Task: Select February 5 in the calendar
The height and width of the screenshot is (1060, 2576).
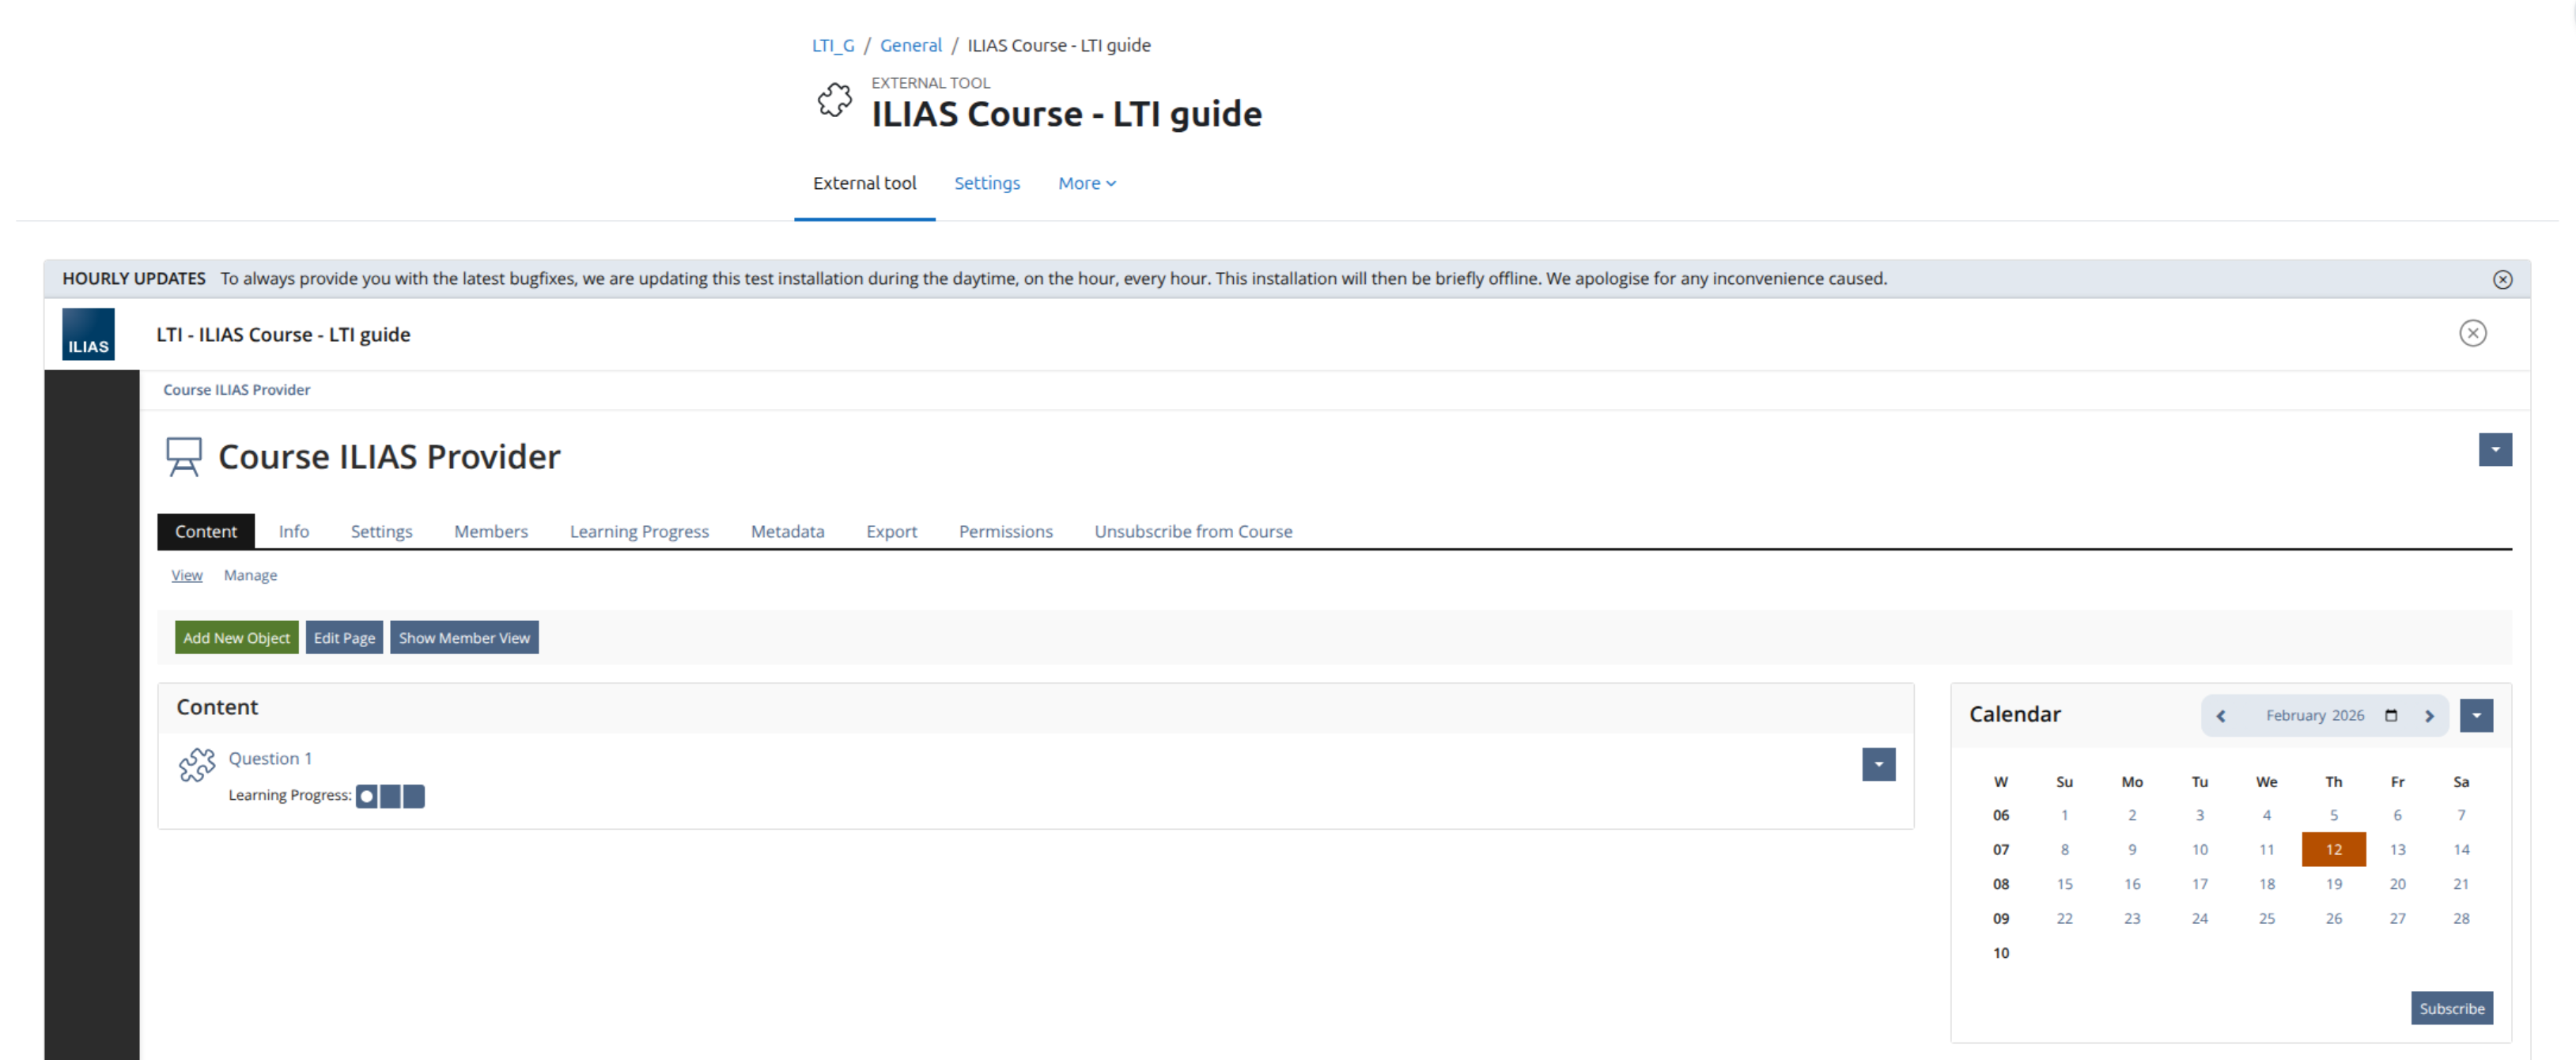Action: 2334,816
